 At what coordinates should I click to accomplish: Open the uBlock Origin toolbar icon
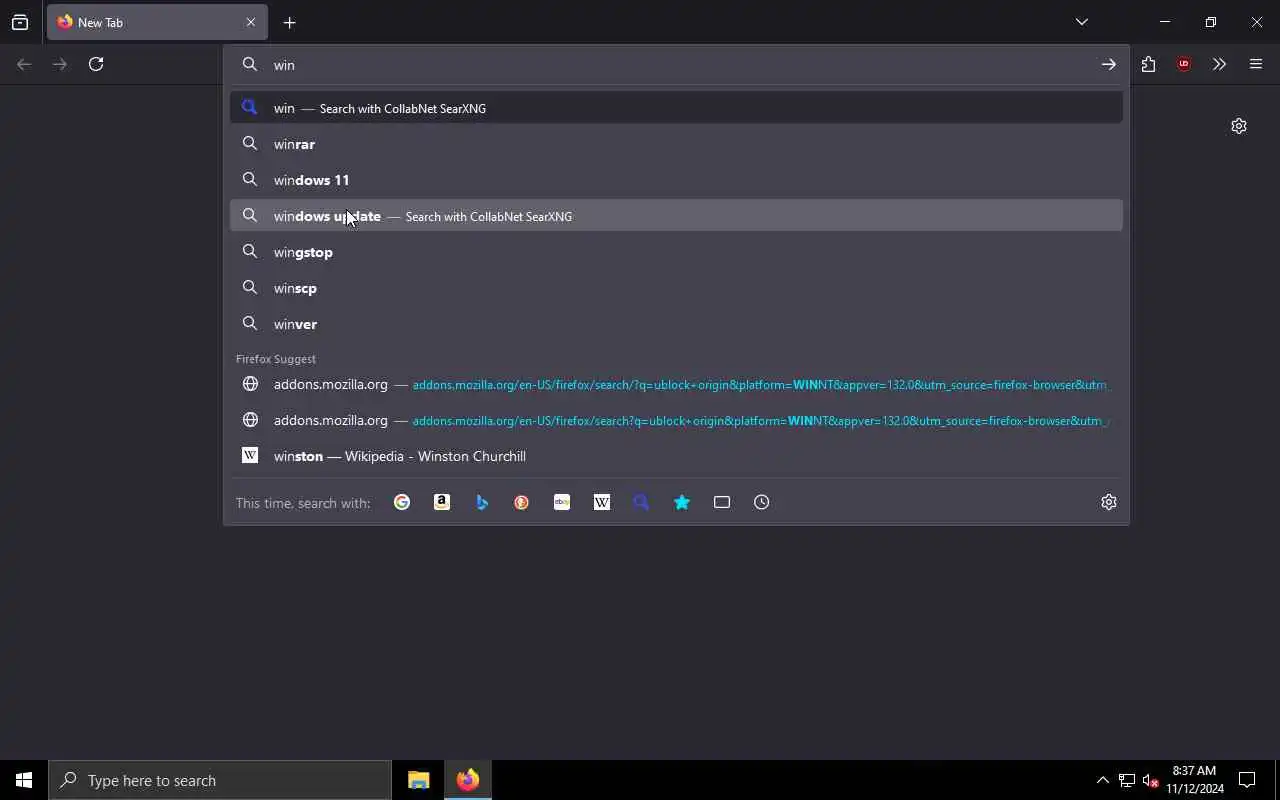[x=1184, y=64]
